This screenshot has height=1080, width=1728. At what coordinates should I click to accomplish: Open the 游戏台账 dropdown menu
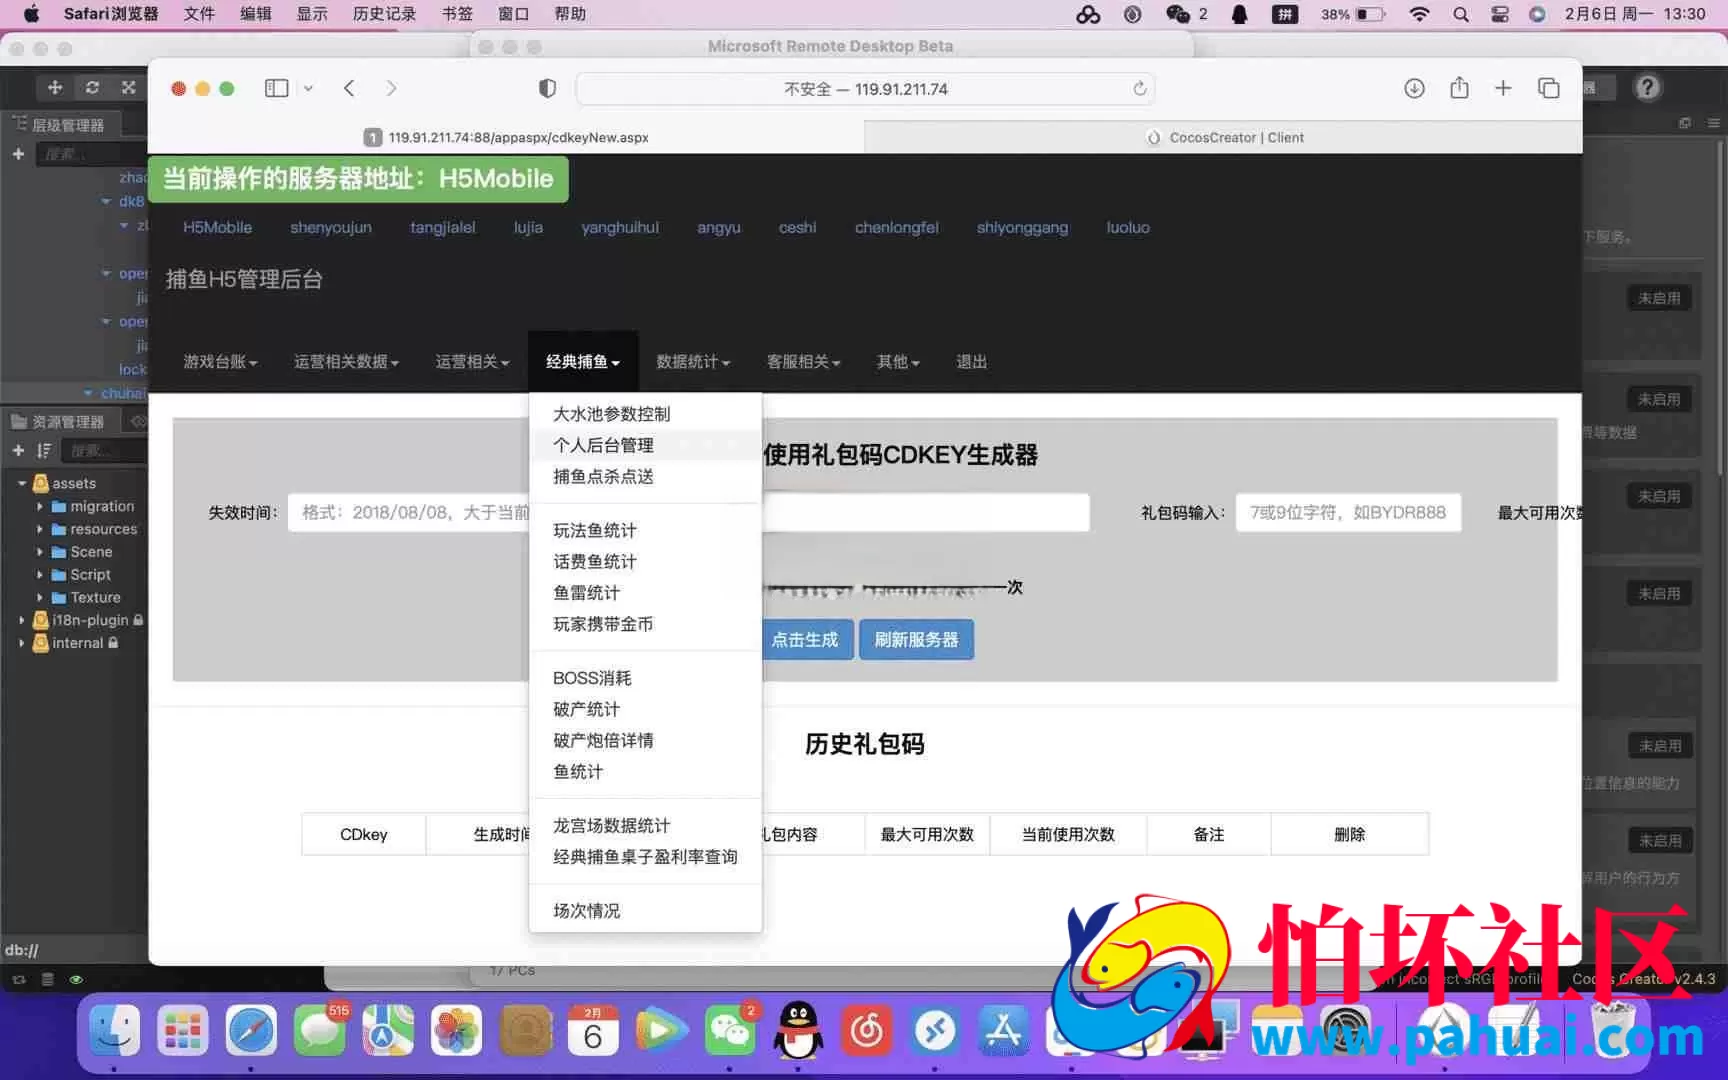(x=220, y=362)
